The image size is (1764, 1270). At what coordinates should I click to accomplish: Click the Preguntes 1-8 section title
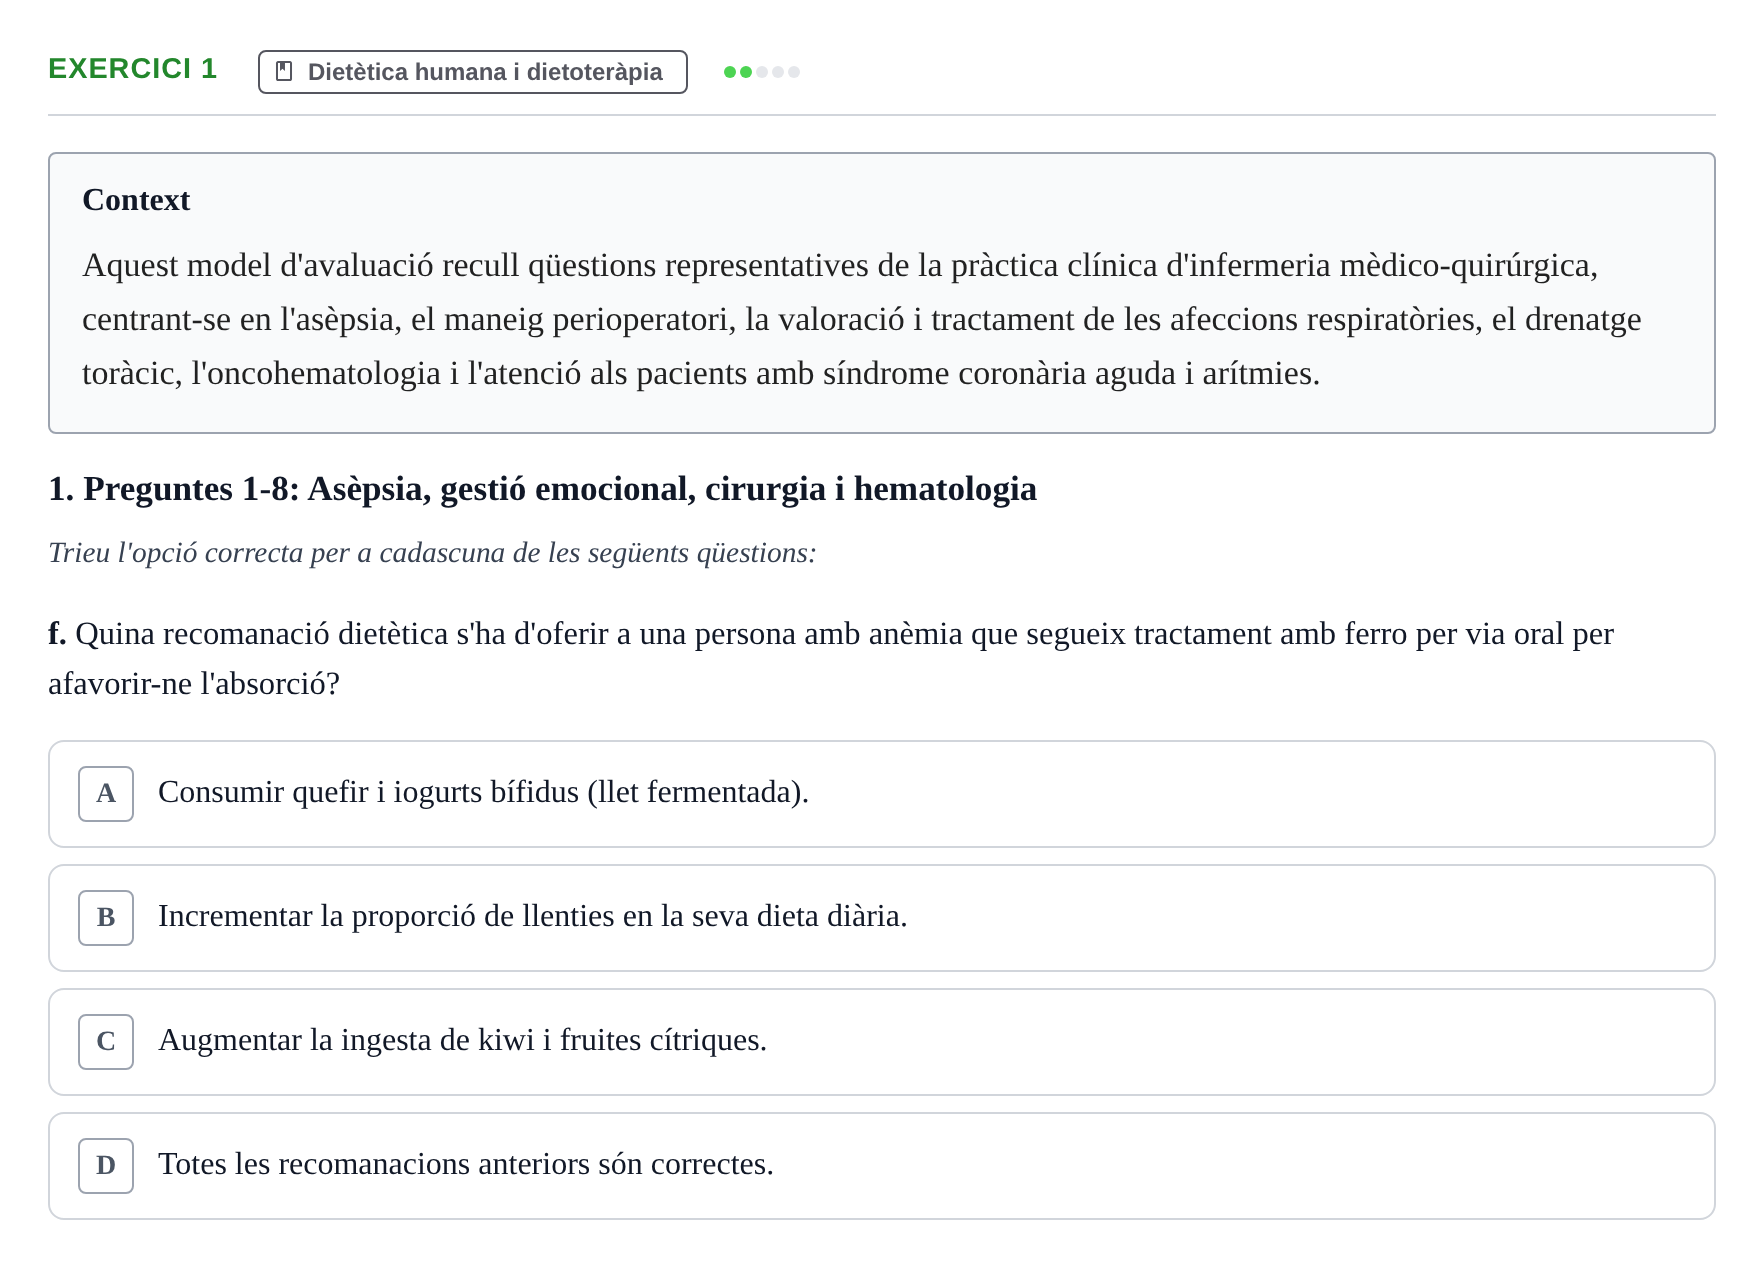pos(543,489)
